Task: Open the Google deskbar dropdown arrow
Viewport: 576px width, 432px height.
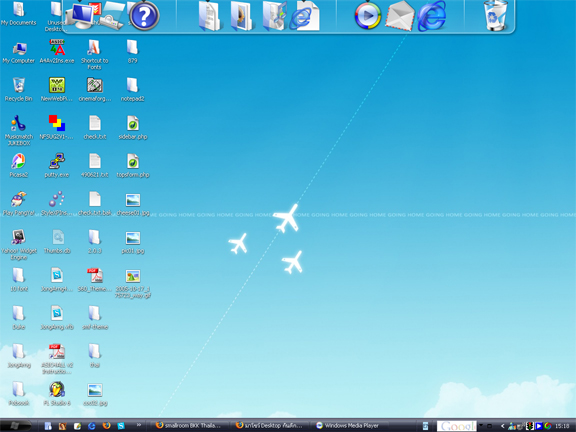Action: point(480,425)
